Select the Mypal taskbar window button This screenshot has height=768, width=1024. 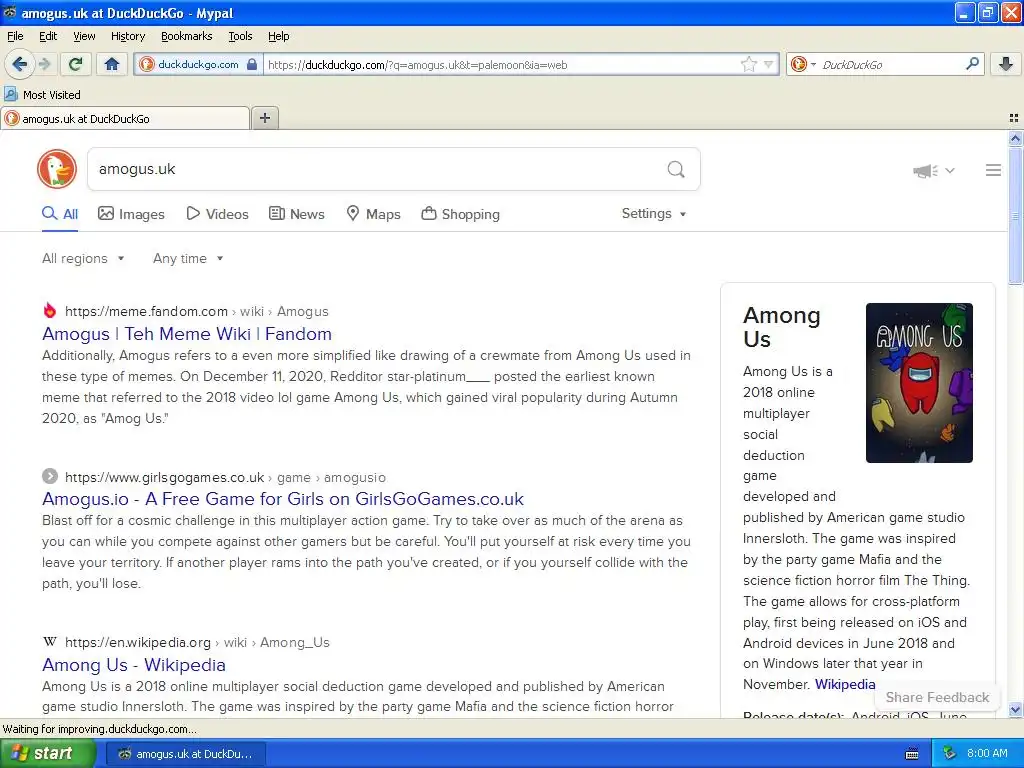185,754
